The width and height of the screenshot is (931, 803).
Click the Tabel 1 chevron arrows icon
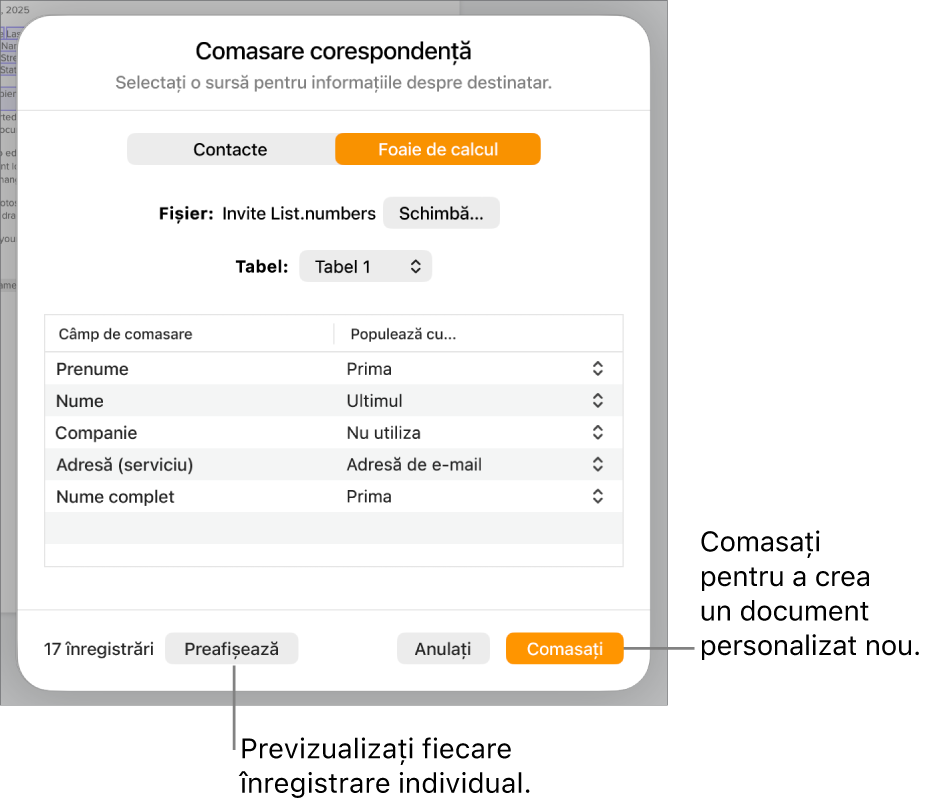click(416, 267)
